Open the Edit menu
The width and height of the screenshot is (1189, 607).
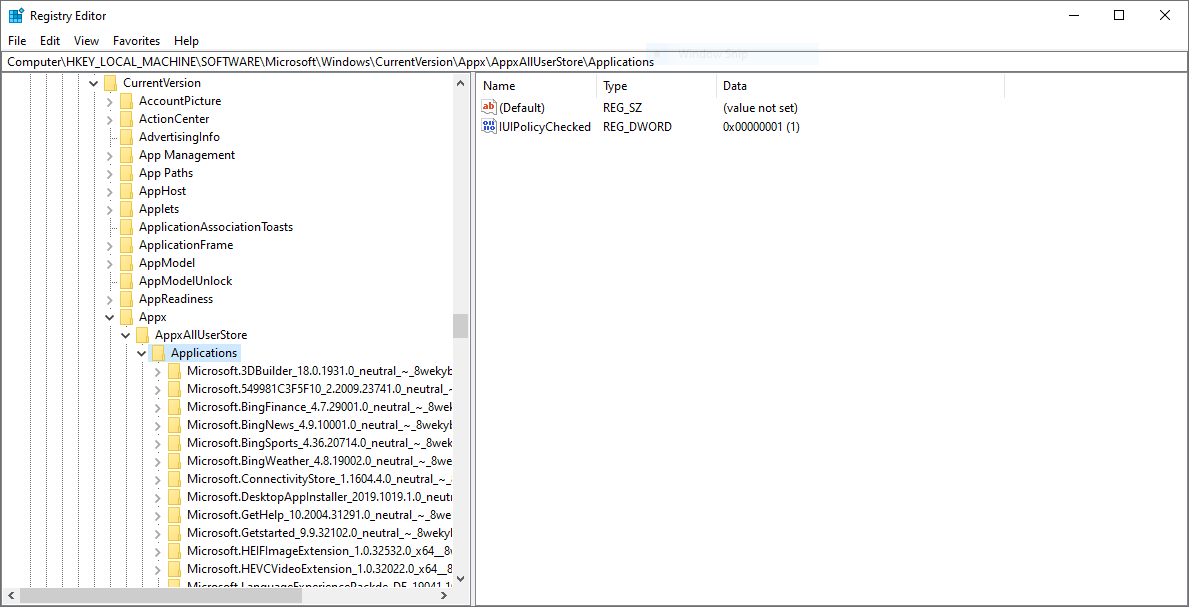(x=49, y=41)
